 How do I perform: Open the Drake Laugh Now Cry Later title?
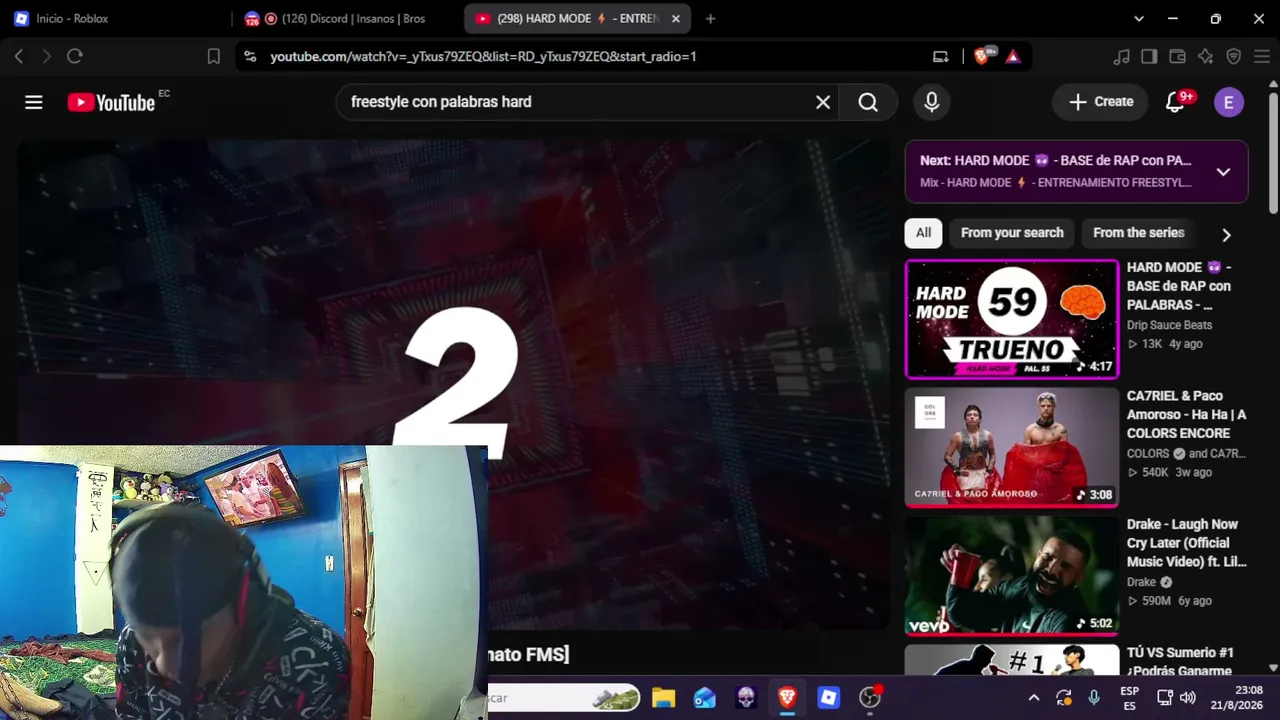point(1187,543)
